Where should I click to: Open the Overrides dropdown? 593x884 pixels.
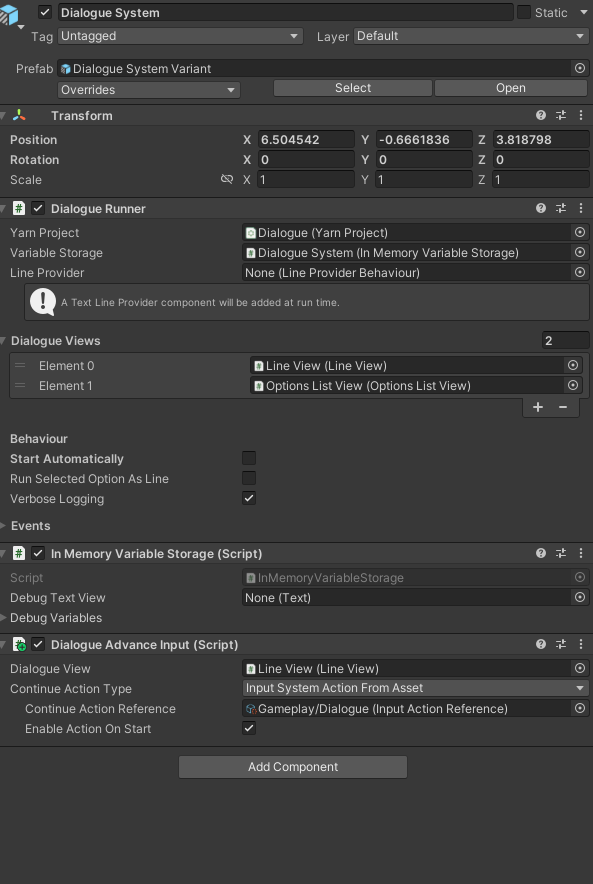click(x=149, y=90)
